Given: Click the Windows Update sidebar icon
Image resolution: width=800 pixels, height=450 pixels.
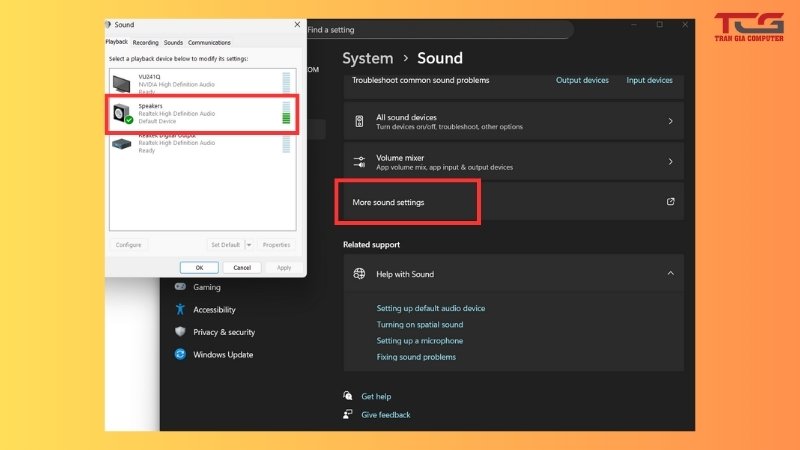Looking at the screenshot, I should click(180, 354).
